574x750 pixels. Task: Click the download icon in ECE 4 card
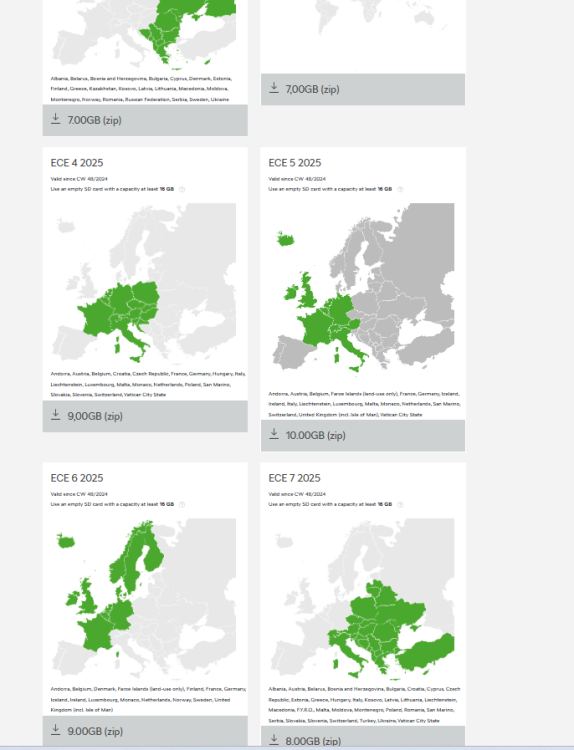coord(55,415)
